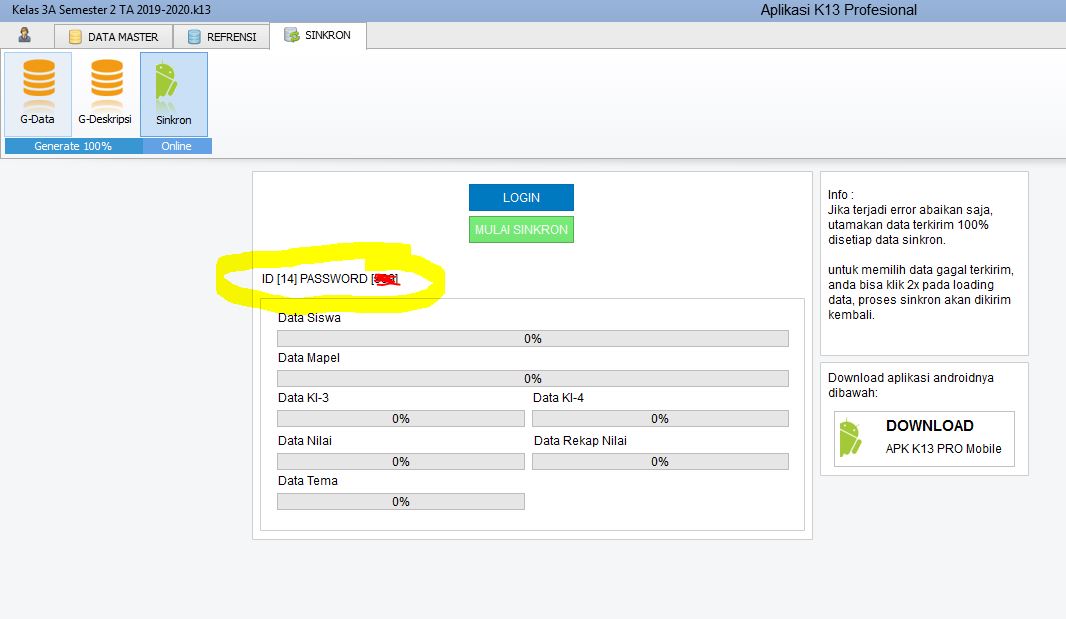Start sync with MULAI SINKRON button

[521, 230]
